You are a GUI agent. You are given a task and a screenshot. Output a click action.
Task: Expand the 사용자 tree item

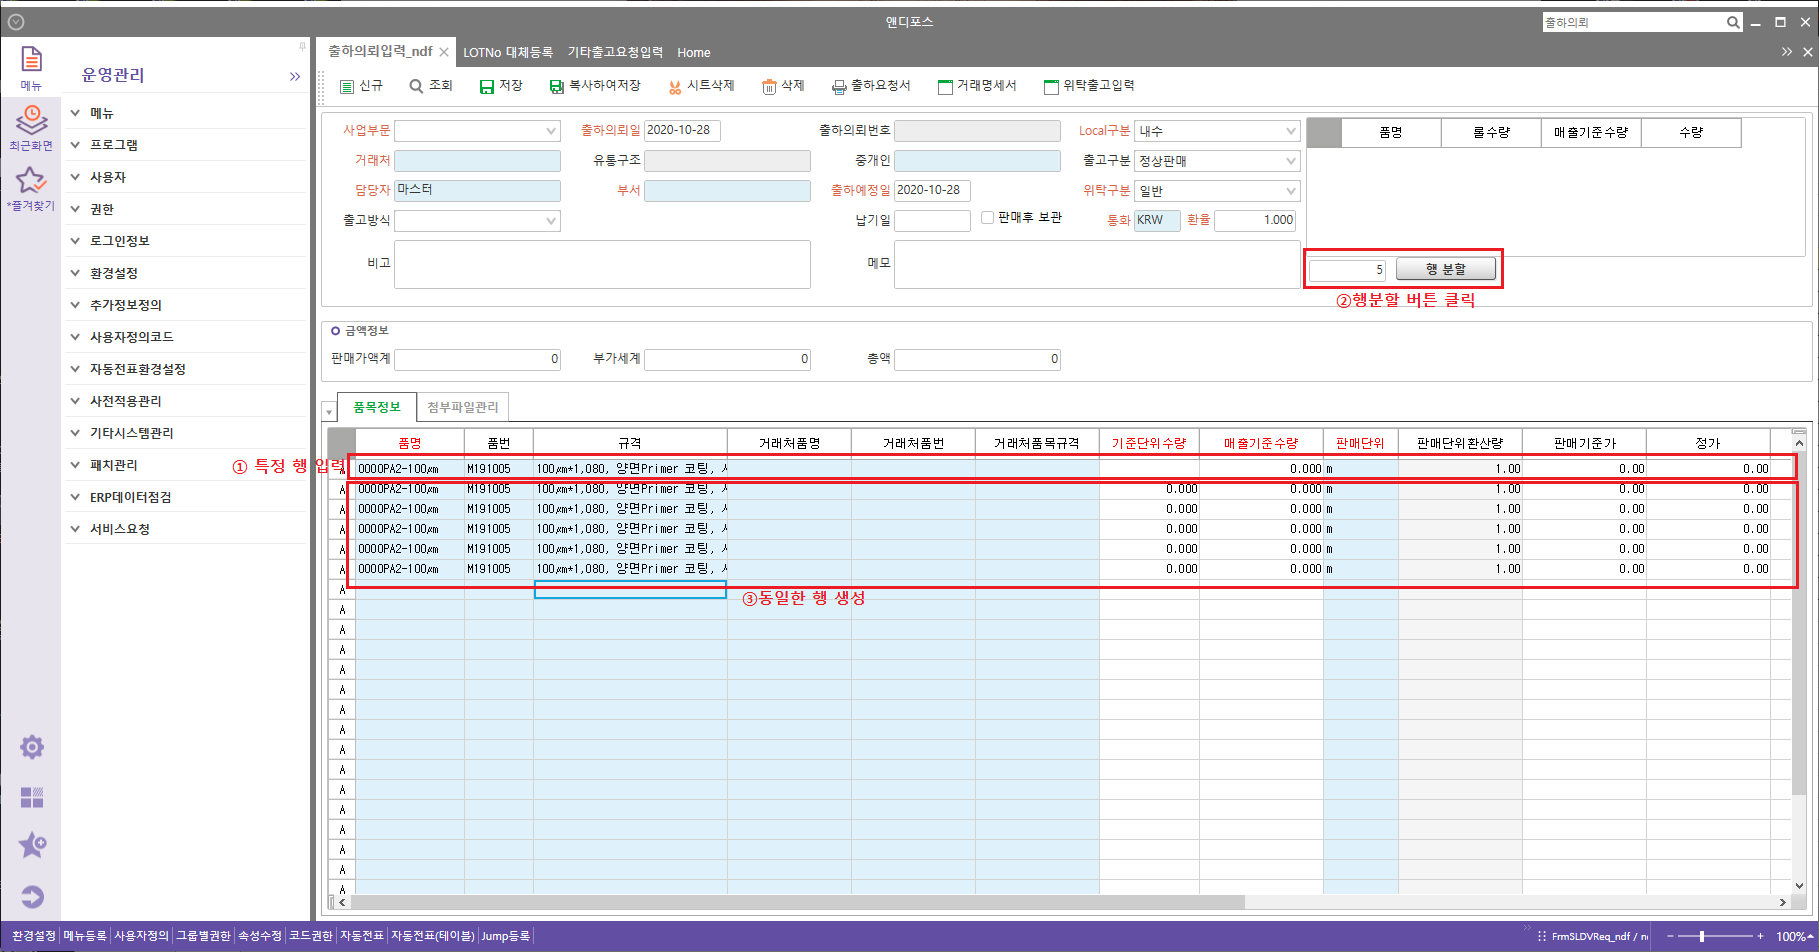click(x=75, y=177)
